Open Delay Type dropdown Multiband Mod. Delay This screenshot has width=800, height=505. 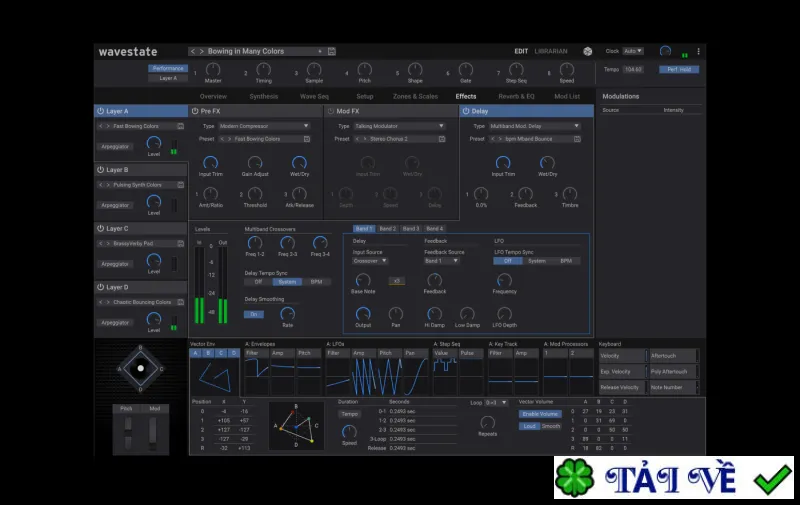tap(535, 126)
